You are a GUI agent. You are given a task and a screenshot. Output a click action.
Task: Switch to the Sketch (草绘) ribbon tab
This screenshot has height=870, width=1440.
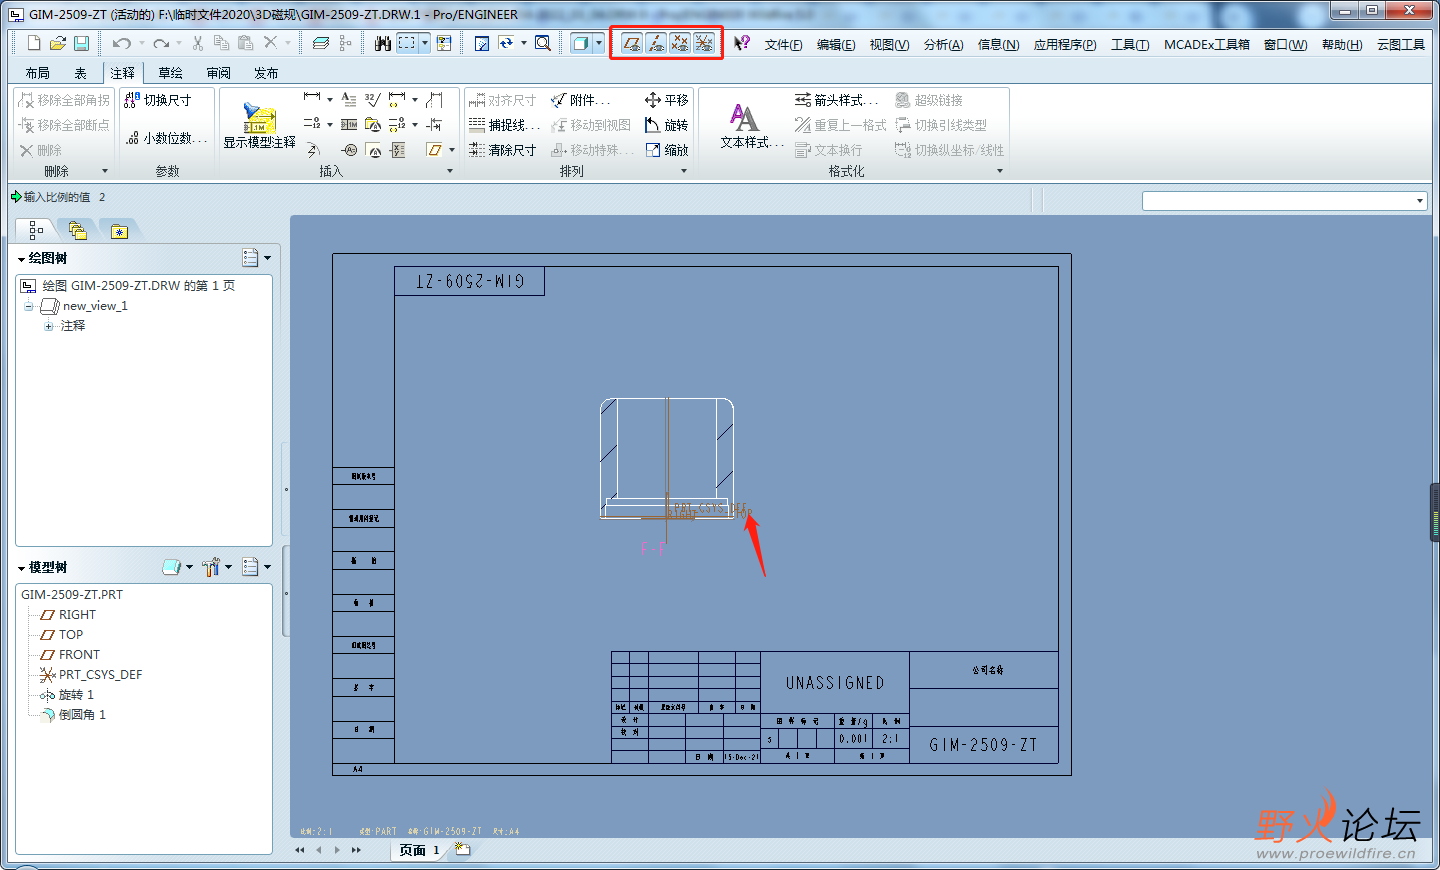coord(171,73)
